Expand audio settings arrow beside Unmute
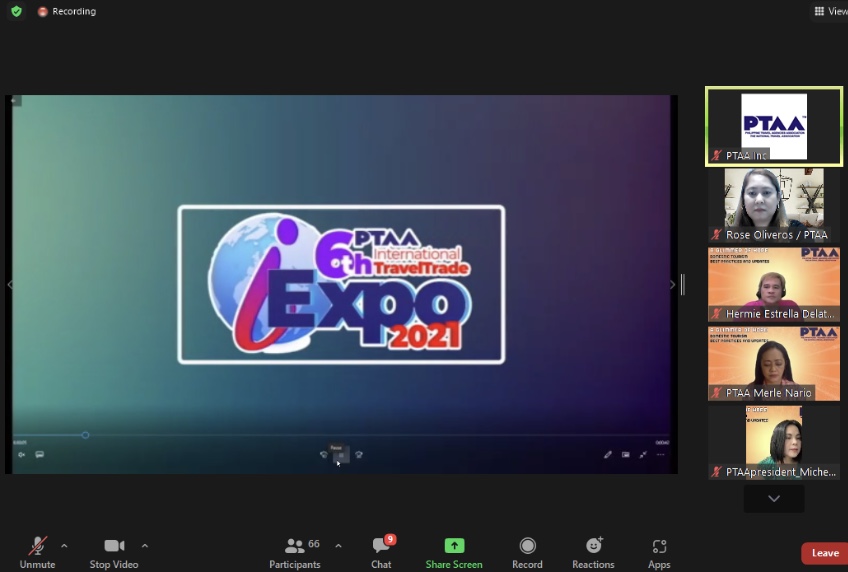This screenshot has height=572, width=848. pyautogui.click(x=64, y=546)
